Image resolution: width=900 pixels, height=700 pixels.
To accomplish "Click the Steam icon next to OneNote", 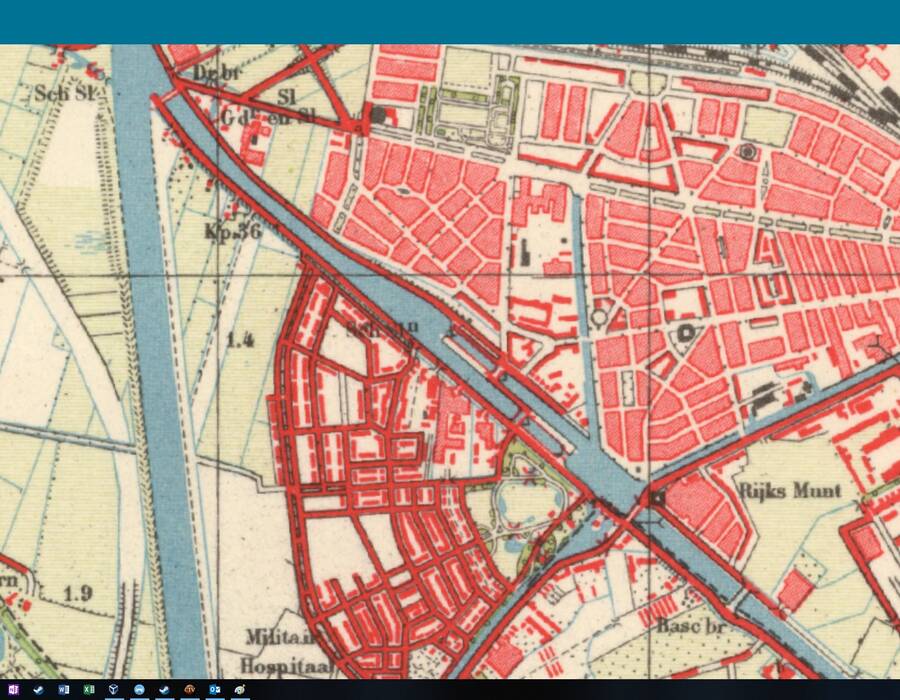I will tap(38, 689).
